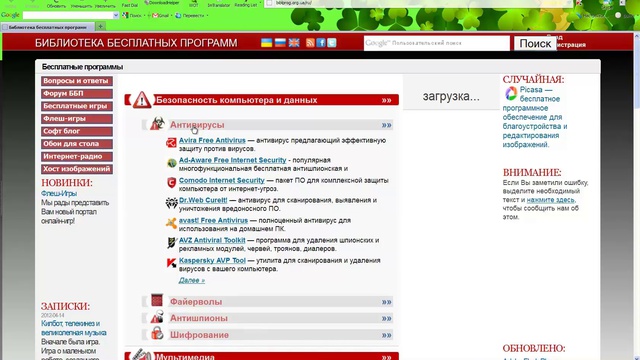Click the Avira Free Antivirus icon
The image size is (640, 360).
171,142
